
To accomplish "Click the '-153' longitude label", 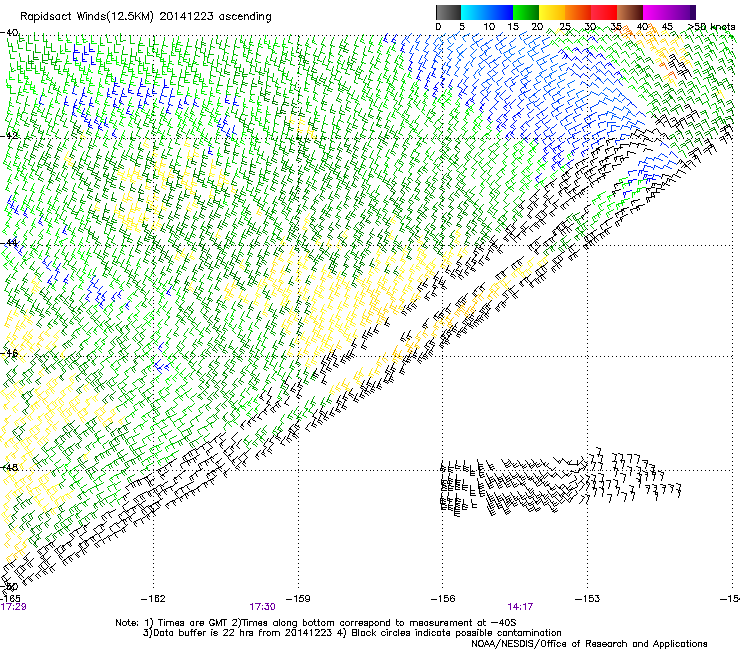I will click(588, 599).
